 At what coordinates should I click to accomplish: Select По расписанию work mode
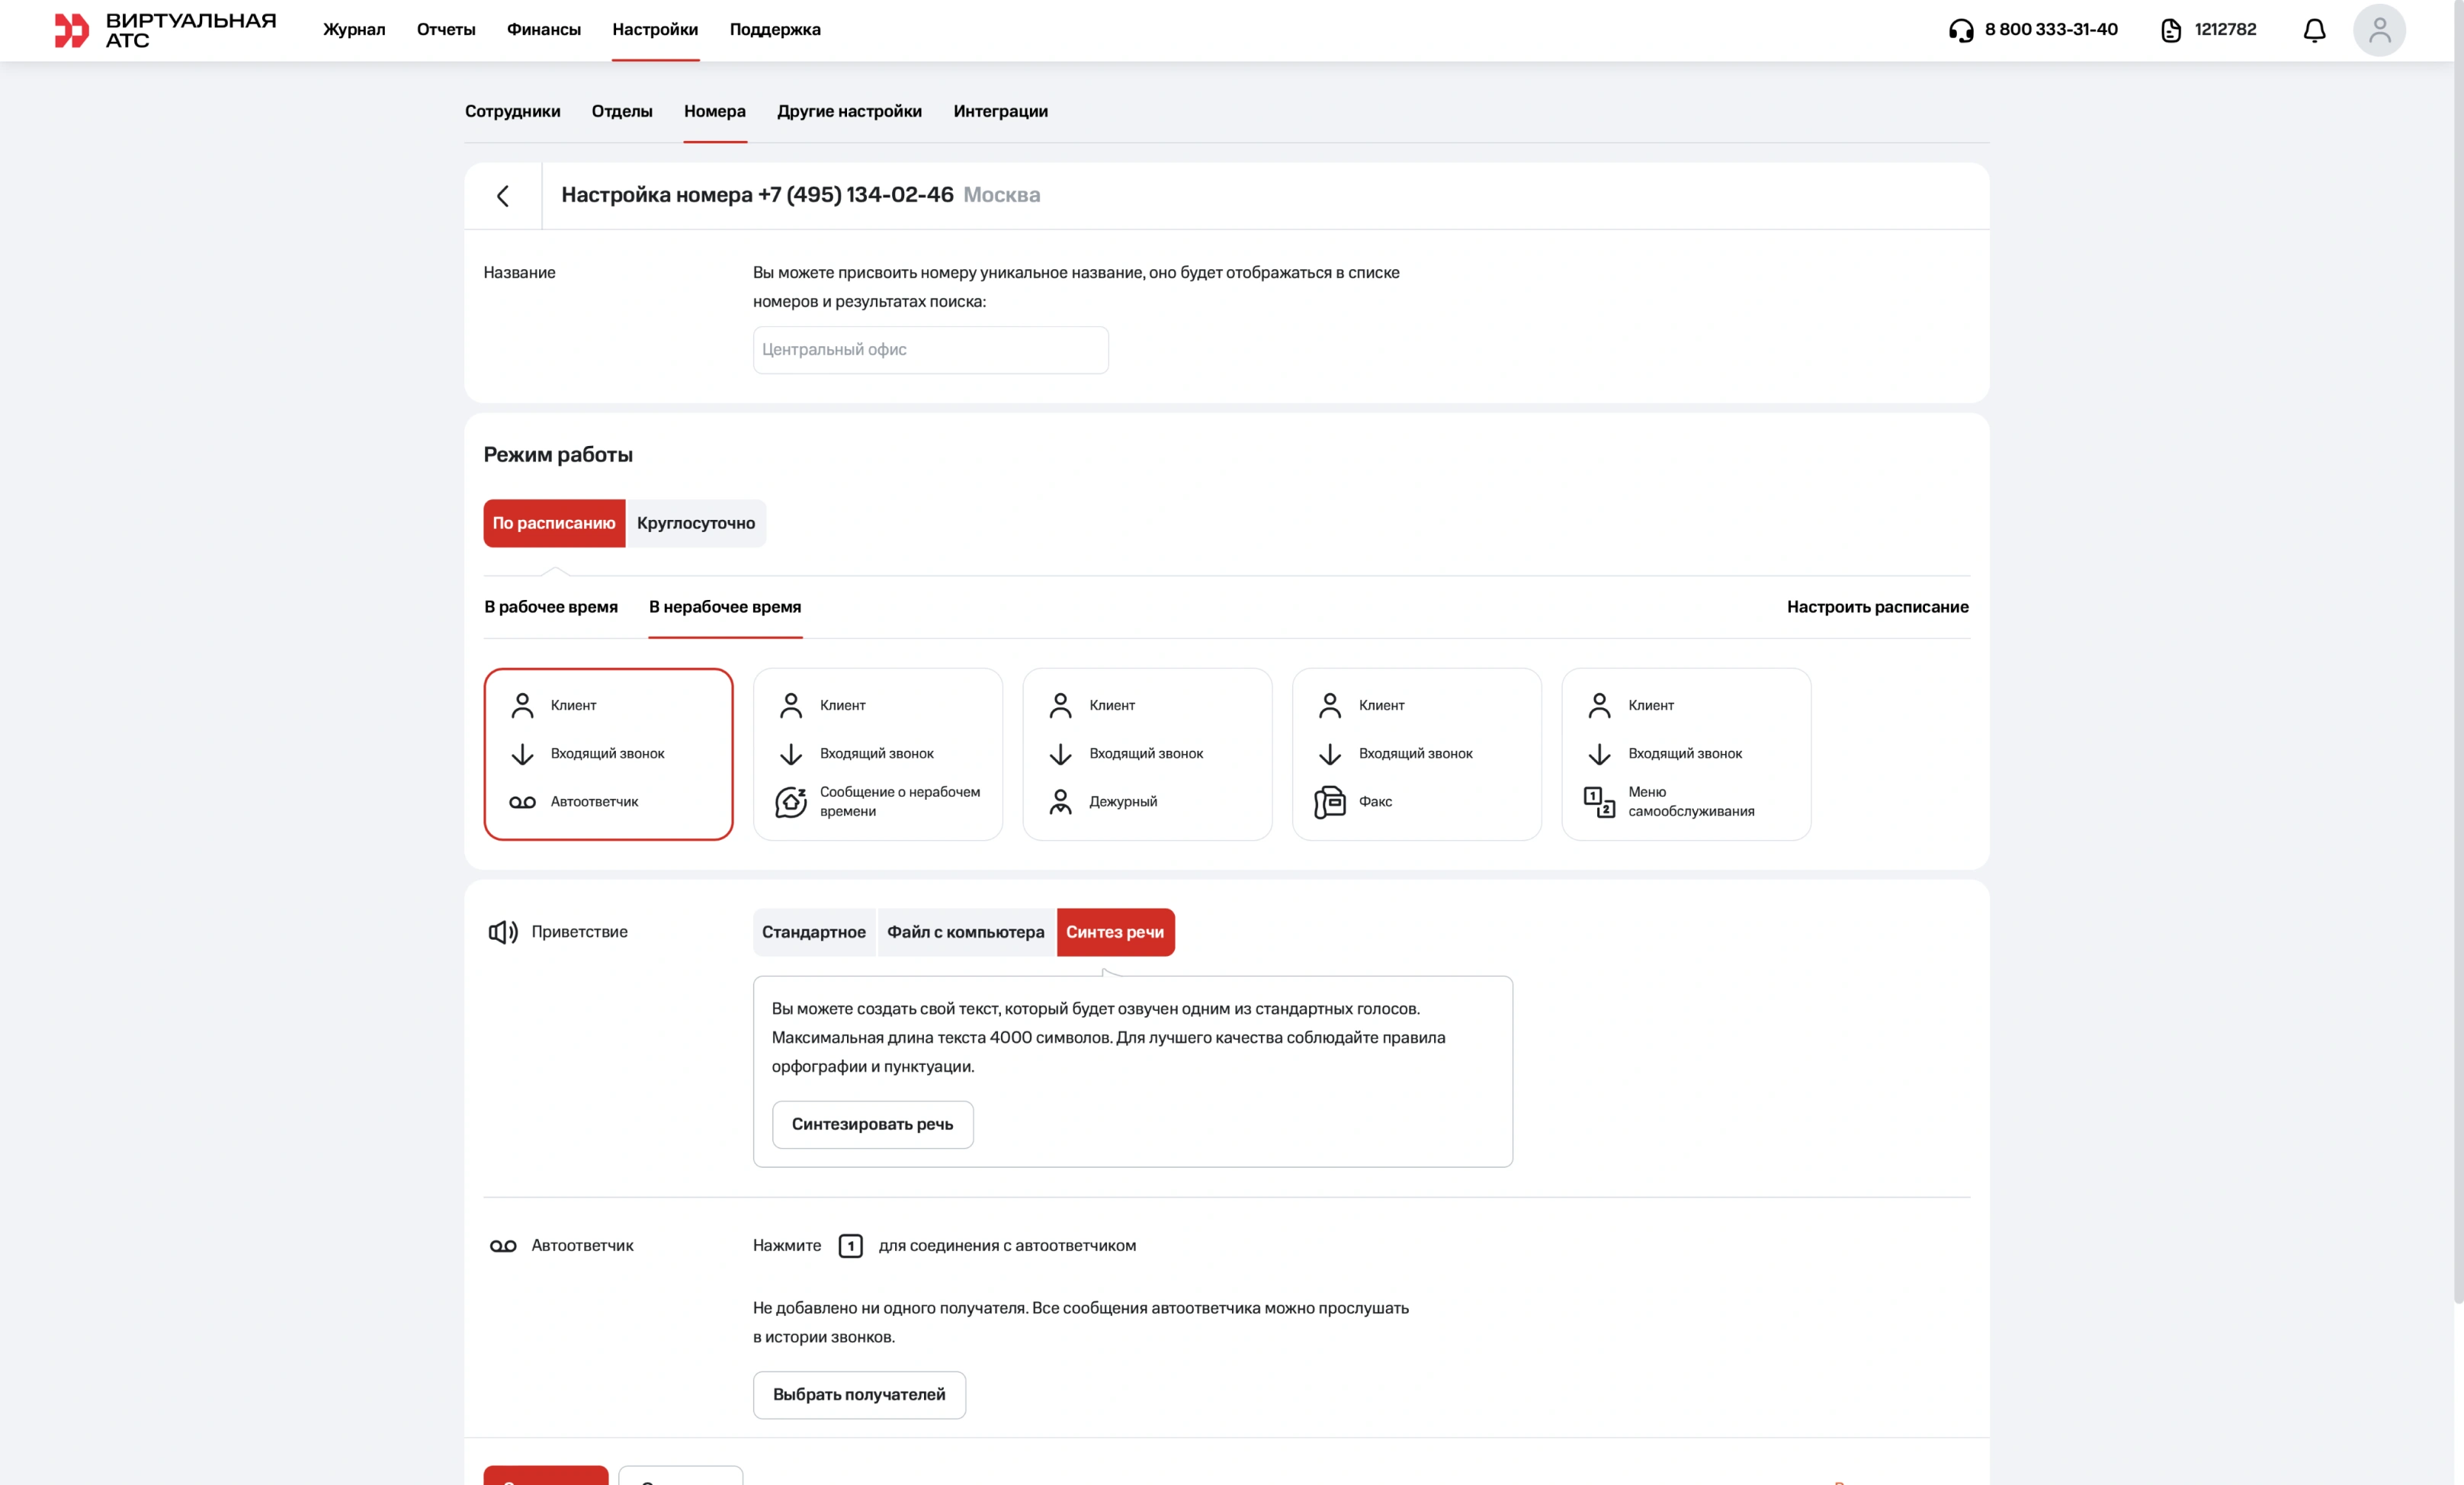(554, 523)
